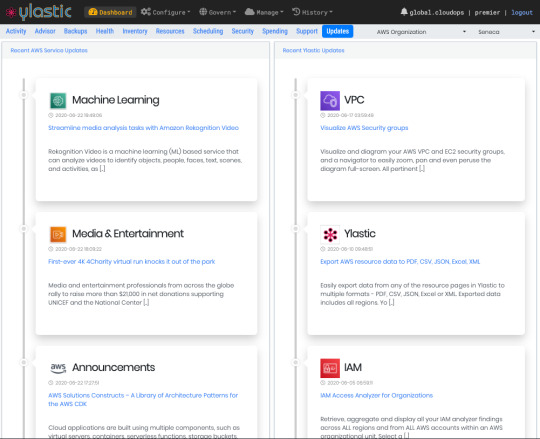Click timeline marker beside Media & Entertainment card
The width and height of the screenshot is (540, 439).
[x=24, y=229]
